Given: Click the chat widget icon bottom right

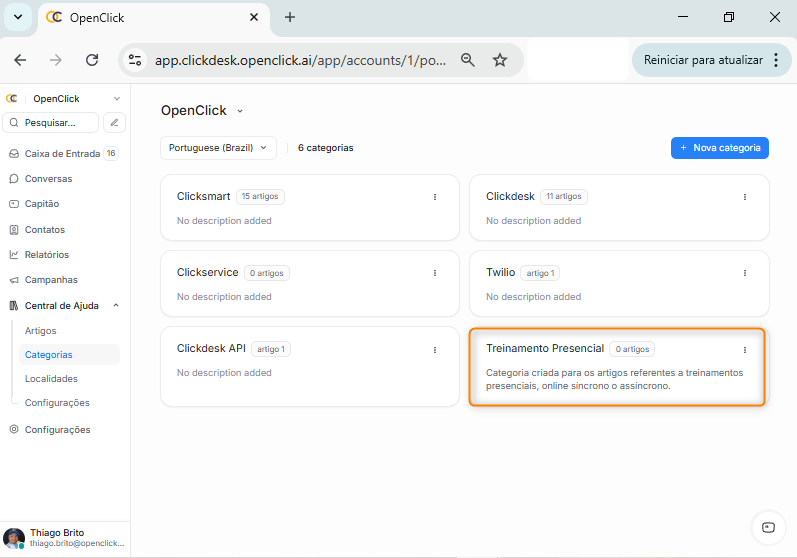Looking at the screenshot, I should [768, 527].
